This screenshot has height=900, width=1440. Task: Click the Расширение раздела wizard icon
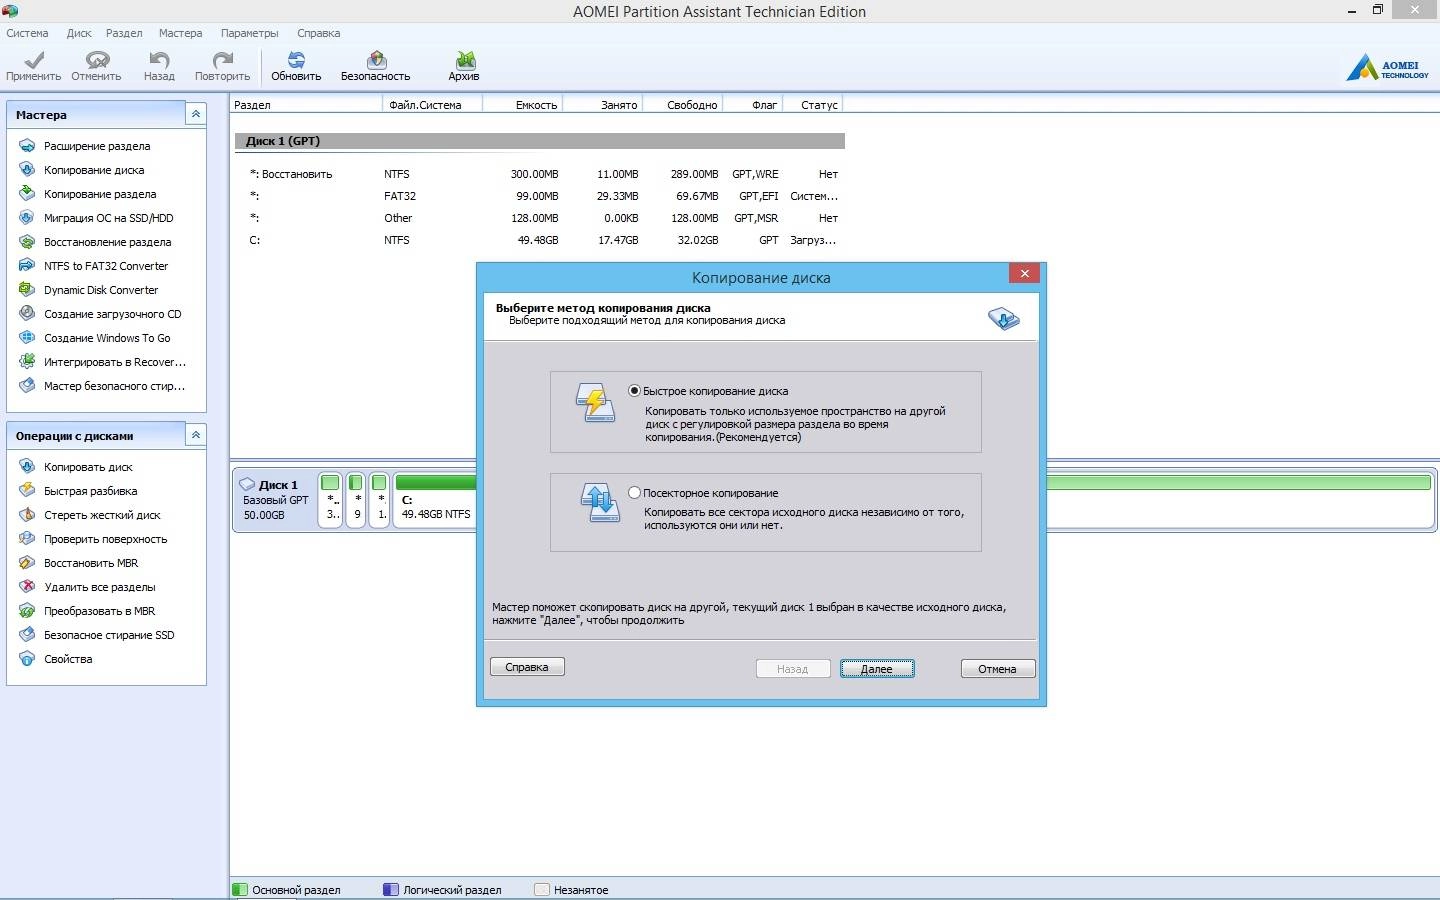click(27, 146)
